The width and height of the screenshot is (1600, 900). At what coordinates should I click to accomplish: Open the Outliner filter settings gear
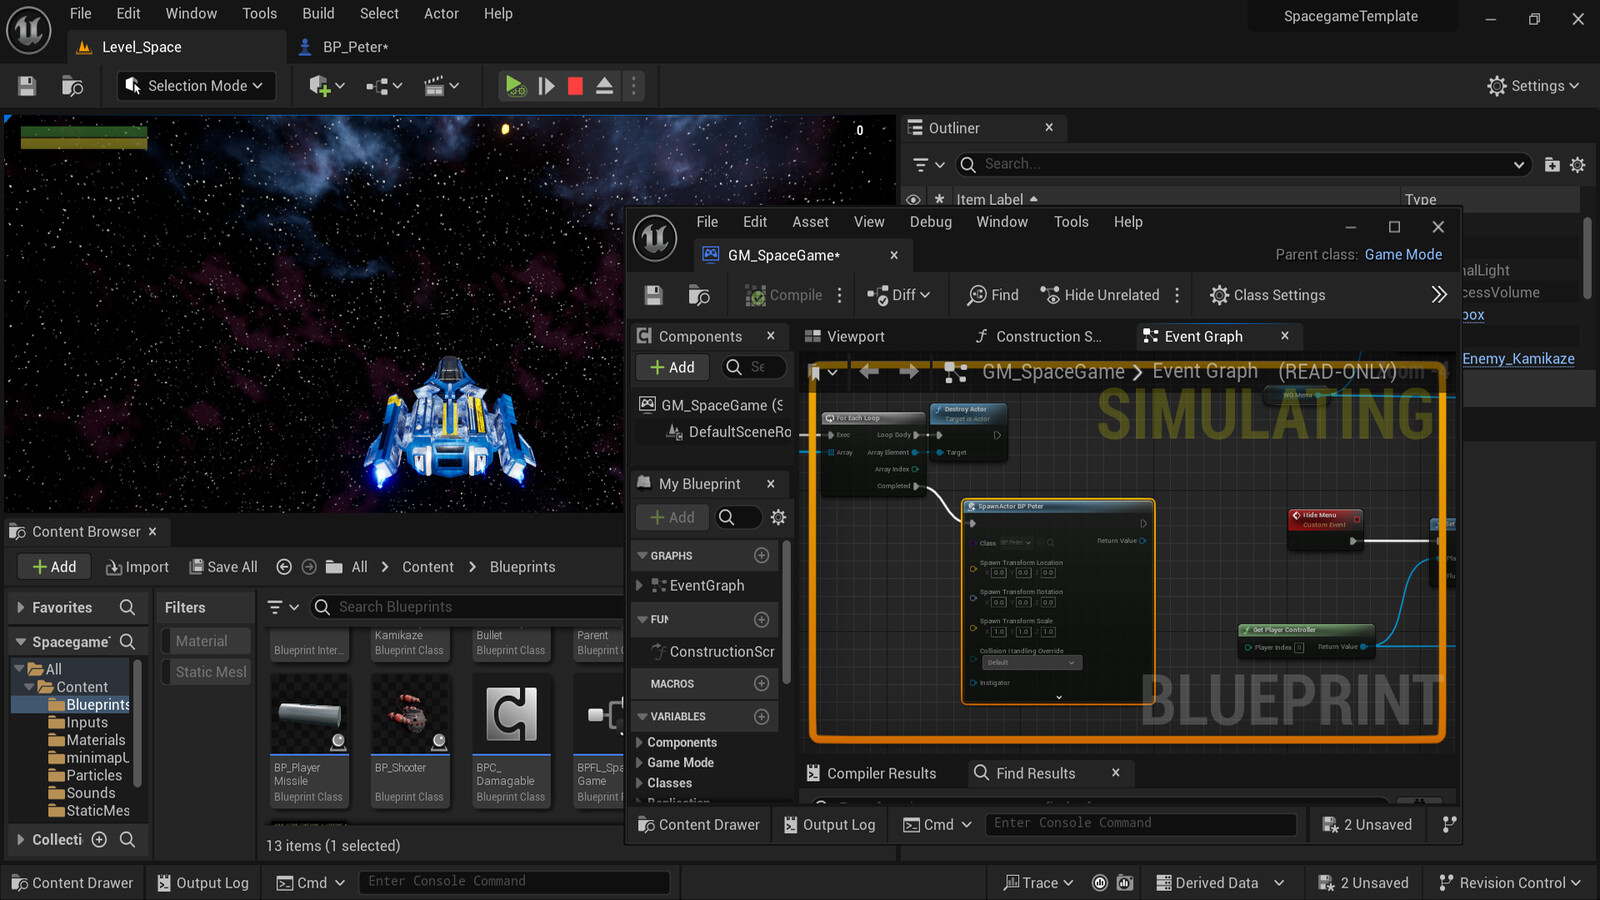click(x=1577, y=164)
